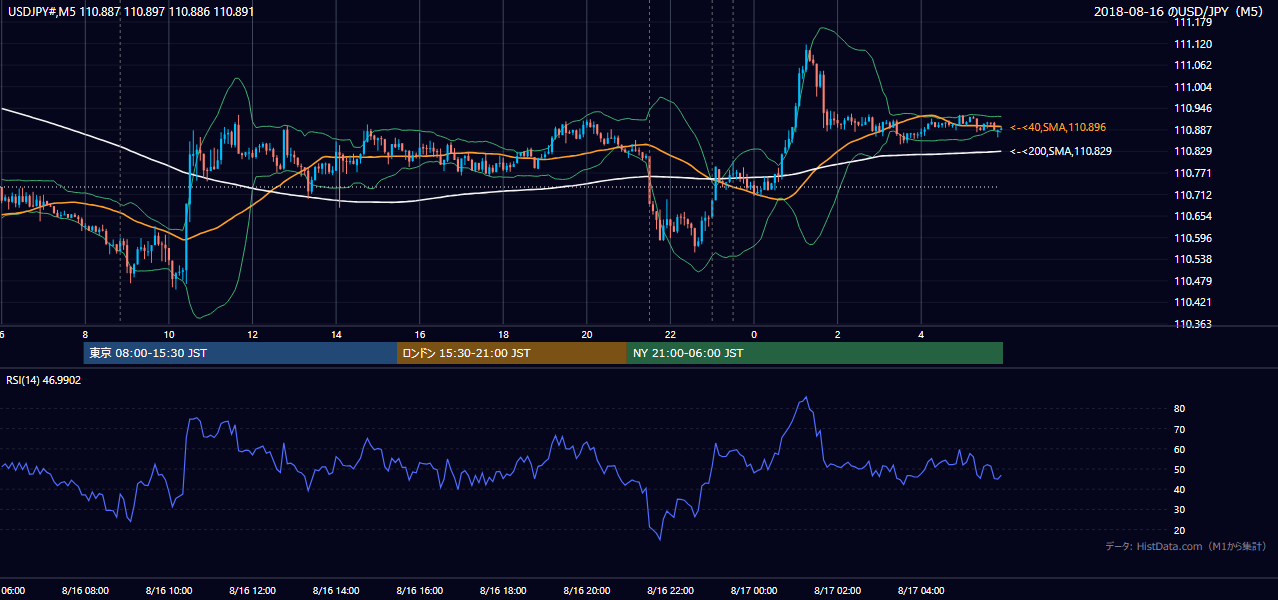Screen dimensions: 1278x600
Task: Click the hour 12 label under price chart
Action: 252,334
